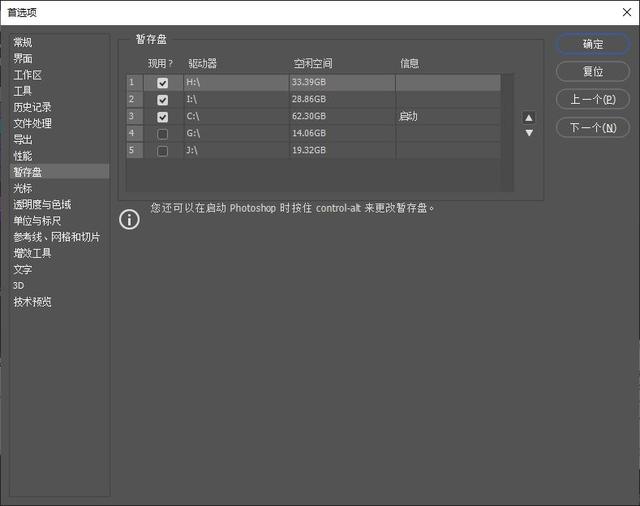The image size is (640, 506).
Task: Click the scratch disk list scrollbar
Action: tap(507, 130)
